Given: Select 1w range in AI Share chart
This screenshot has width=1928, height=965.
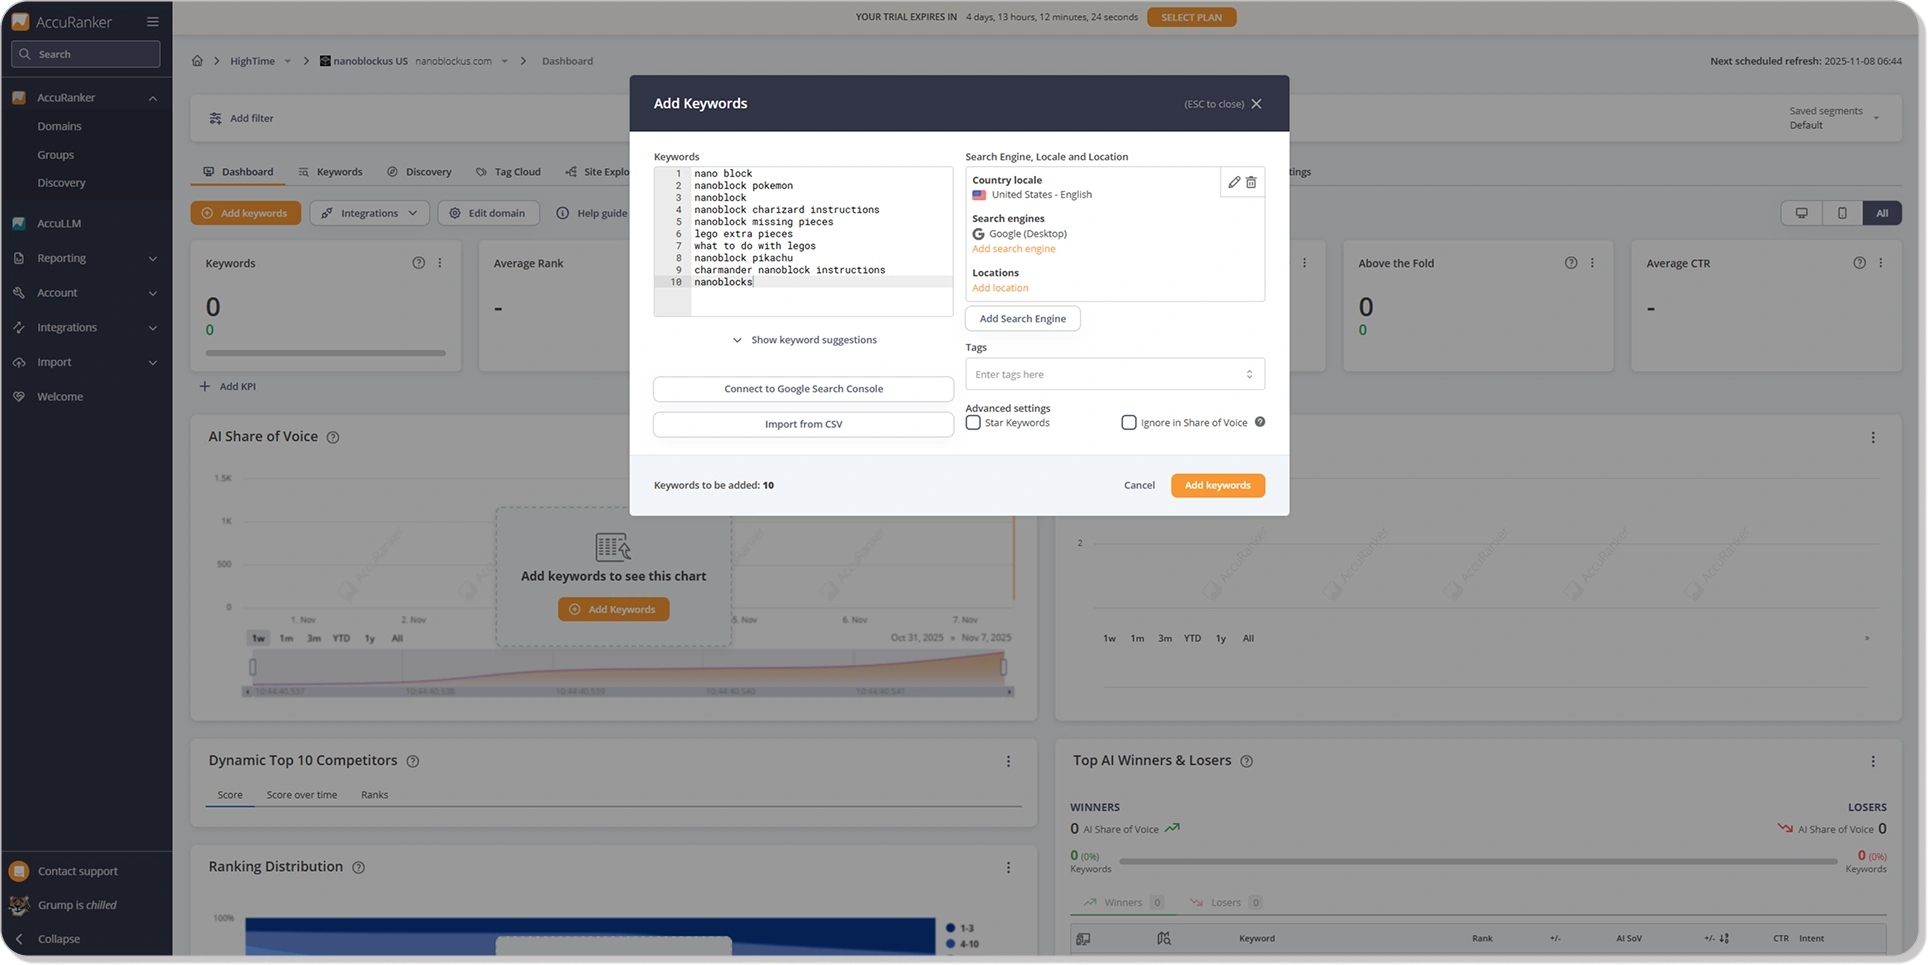Looking at the screenshot, I should [259, 638].
